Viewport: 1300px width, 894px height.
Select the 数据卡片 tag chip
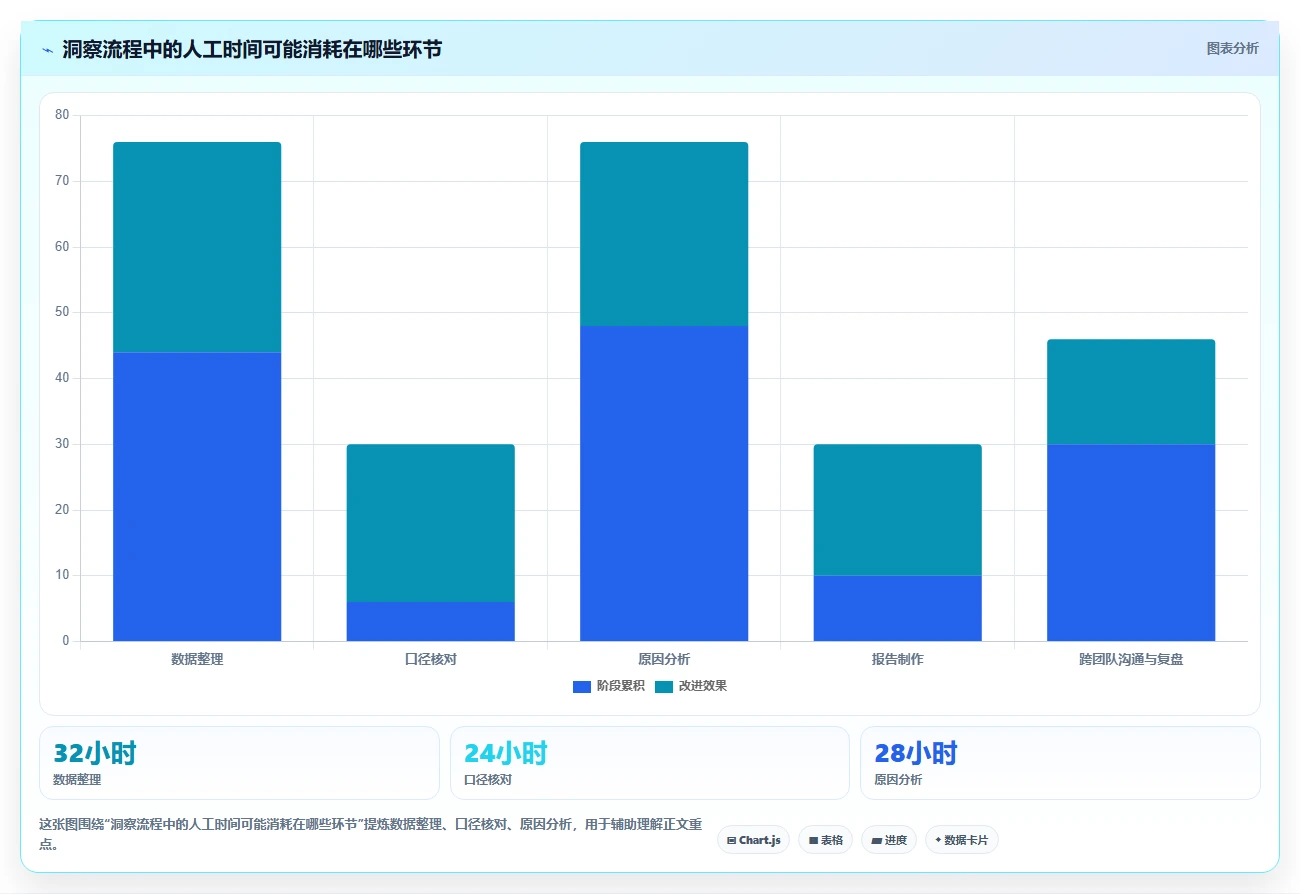tap(962, 840)
